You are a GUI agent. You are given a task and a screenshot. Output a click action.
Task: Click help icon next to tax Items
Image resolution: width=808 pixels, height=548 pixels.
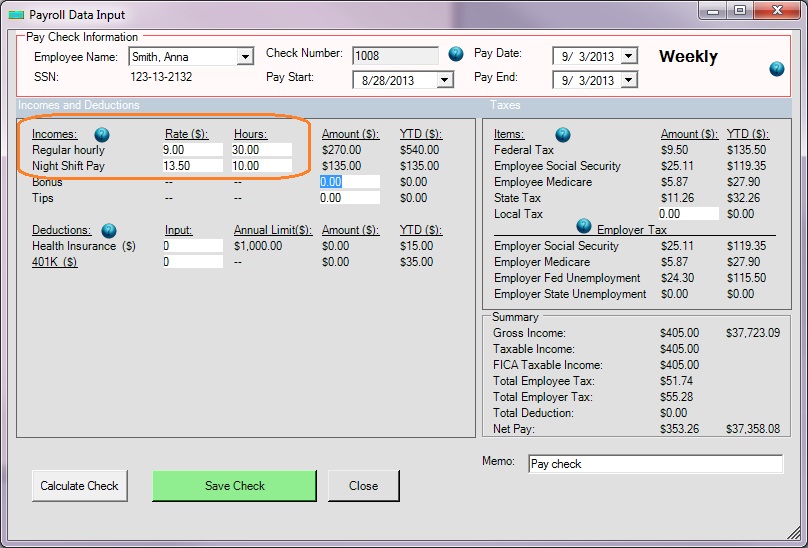point(562,134)
